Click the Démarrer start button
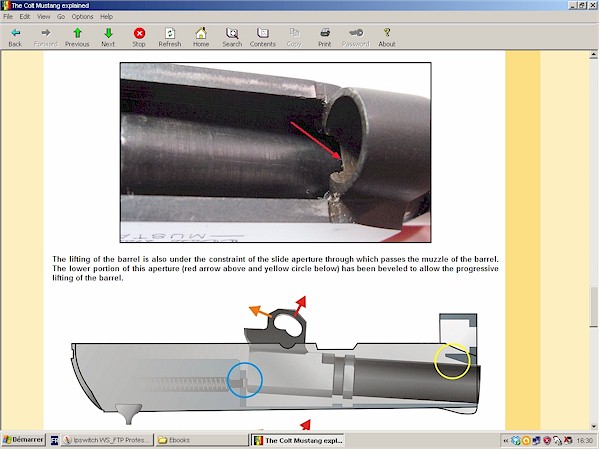 [x=23, y=440]
